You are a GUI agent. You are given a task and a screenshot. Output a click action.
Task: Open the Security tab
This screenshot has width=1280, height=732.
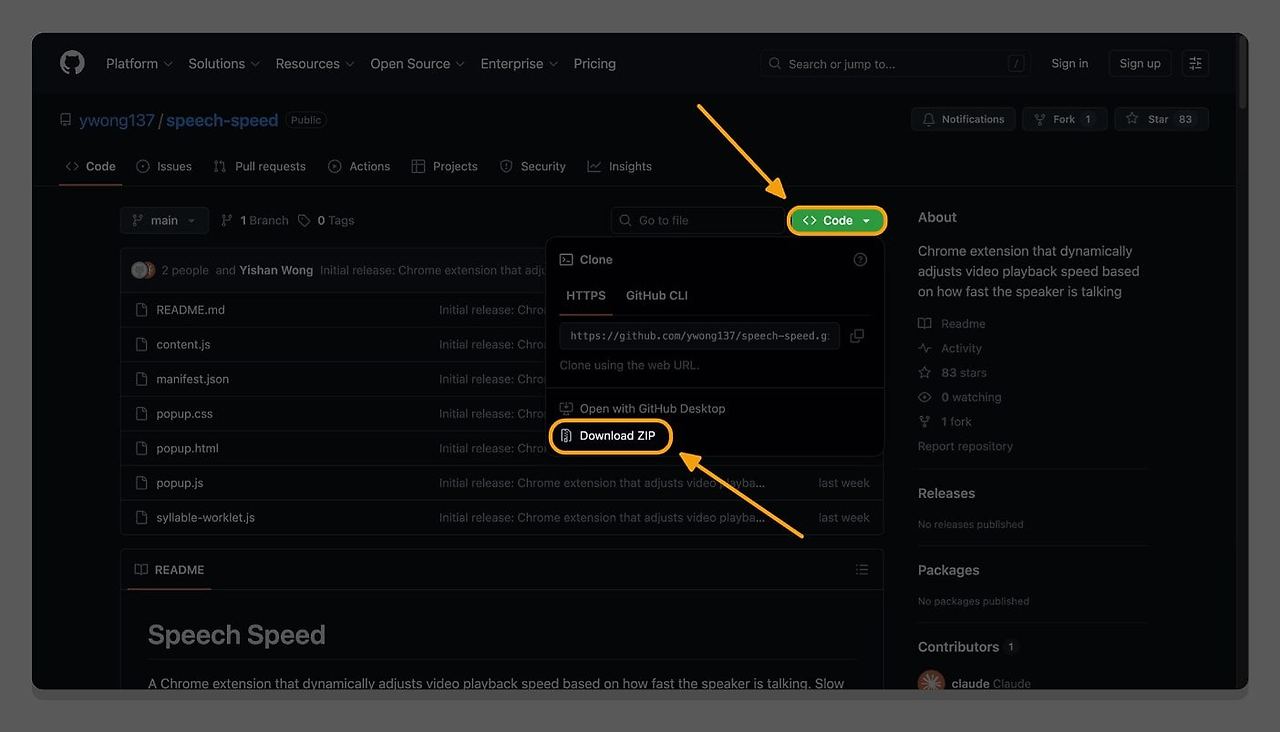pyautogui.click(x=533, y=166)
